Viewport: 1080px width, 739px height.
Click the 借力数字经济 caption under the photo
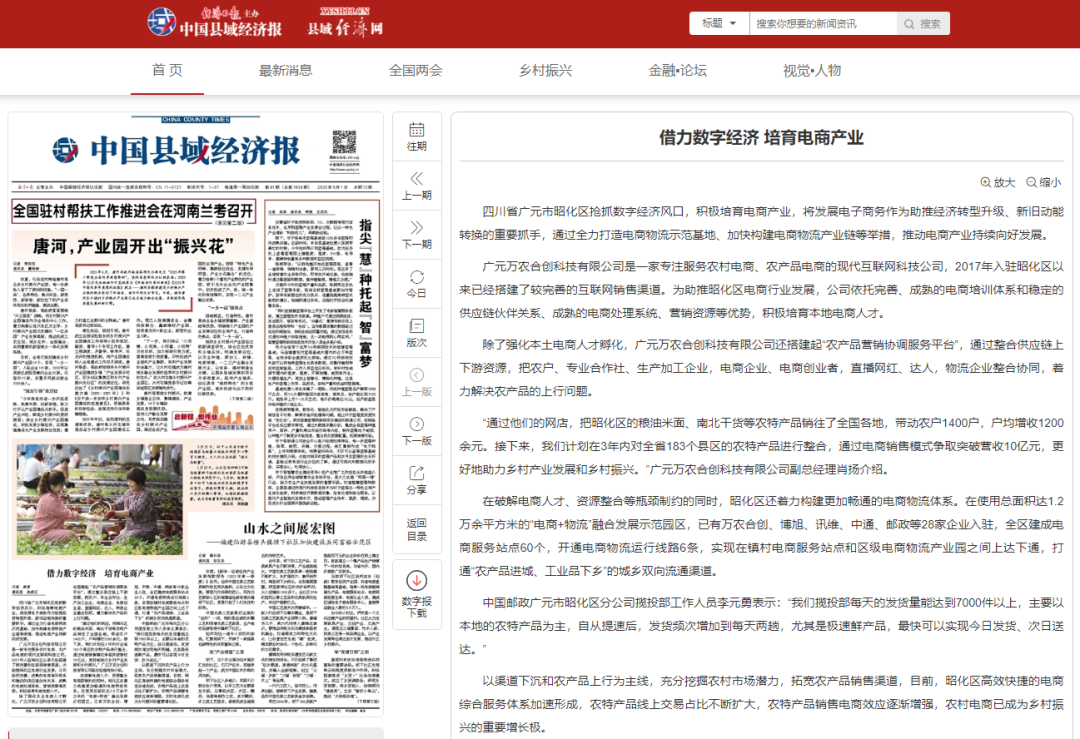pyautogui.click(x=100, y=573)
